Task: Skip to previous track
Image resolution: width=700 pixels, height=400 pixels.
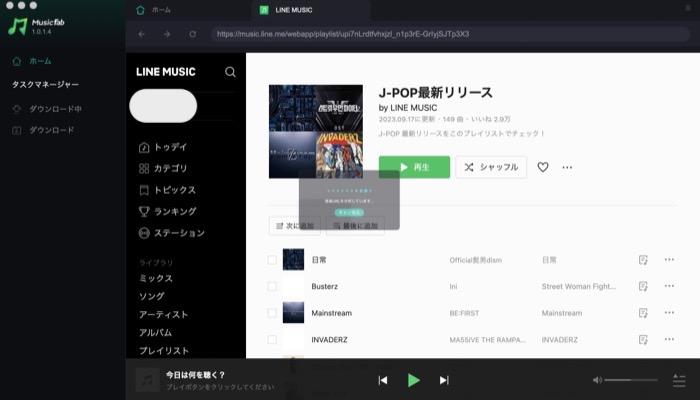Action: point(383,380)
